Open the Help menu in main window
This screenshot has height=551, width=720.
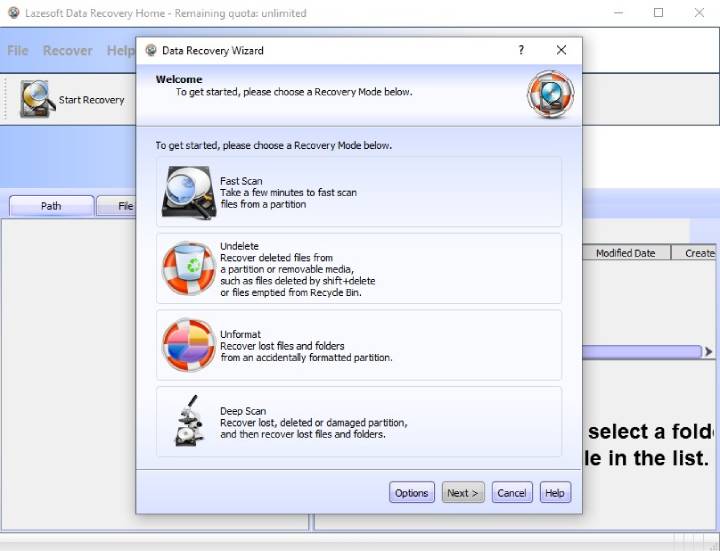click(121, 51)
